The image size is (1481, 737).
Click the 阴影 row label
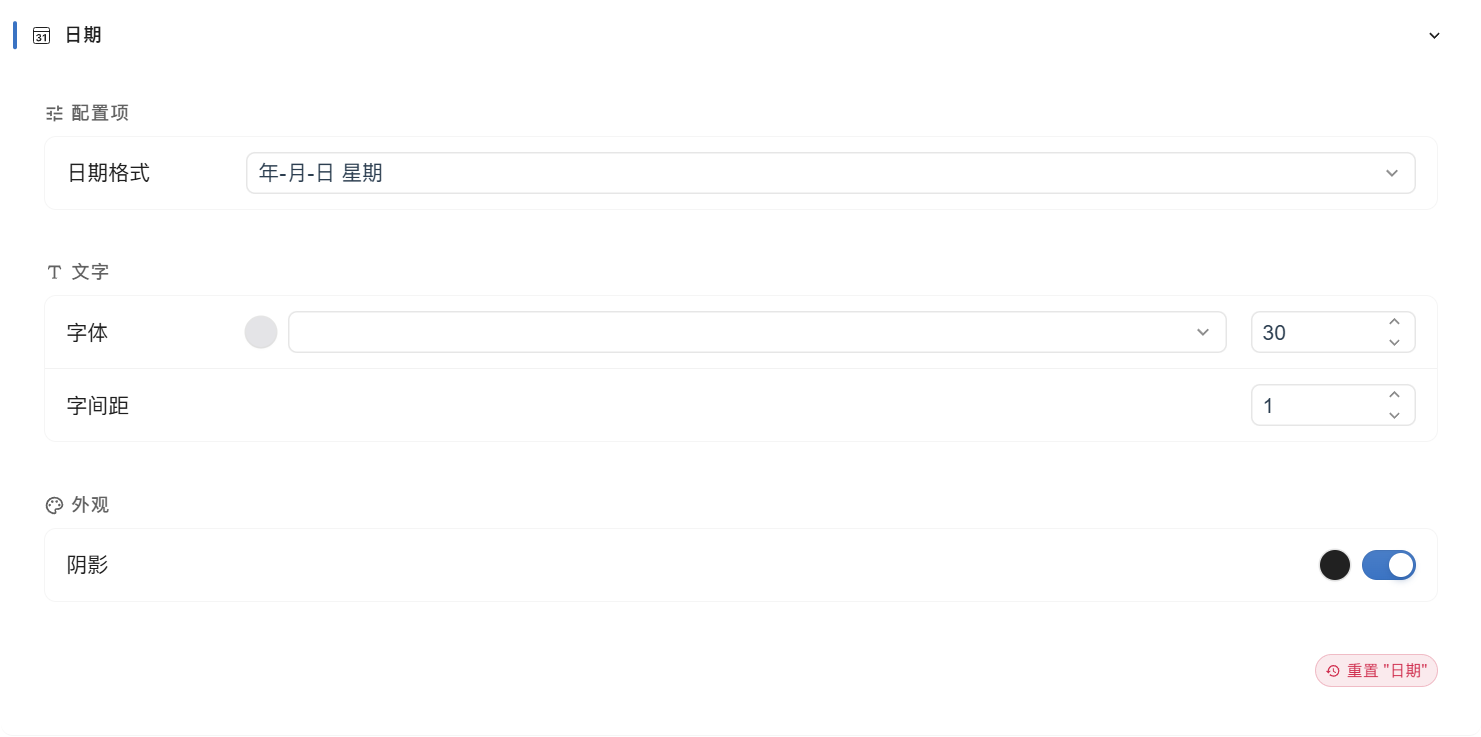pyautogui.click(x=88, y=565)
